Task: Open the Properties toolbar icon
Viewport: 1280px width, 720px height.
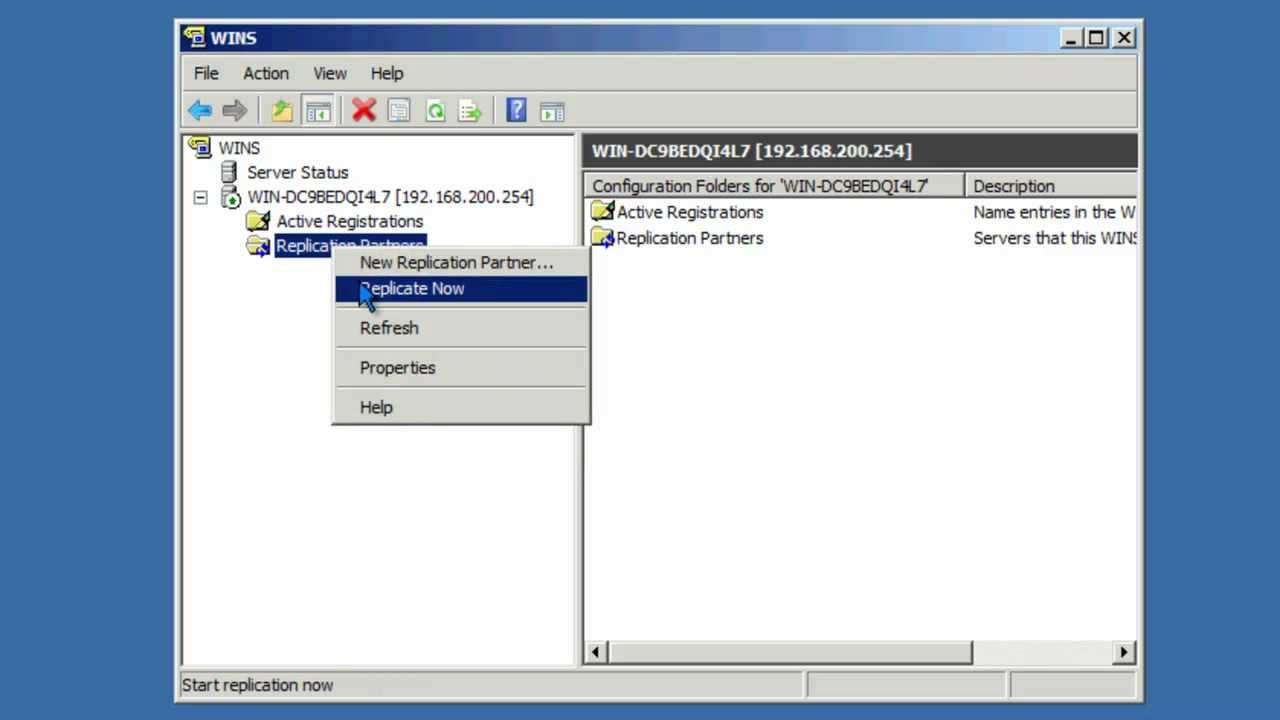Action: (x=399, y=111)
